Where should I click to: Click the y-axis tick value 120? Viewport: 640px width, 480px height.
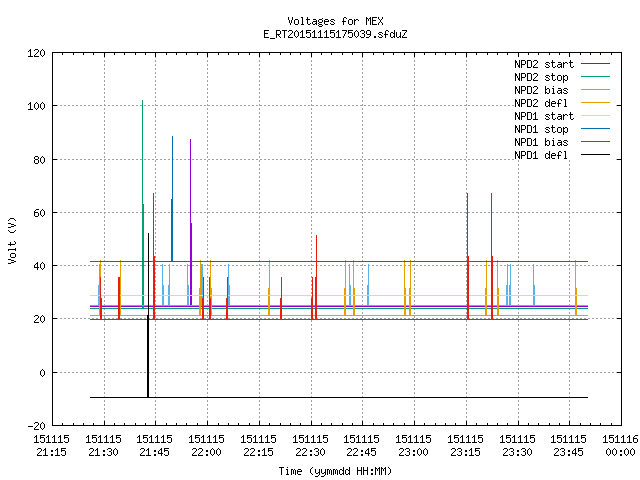(x=36, y=53)
